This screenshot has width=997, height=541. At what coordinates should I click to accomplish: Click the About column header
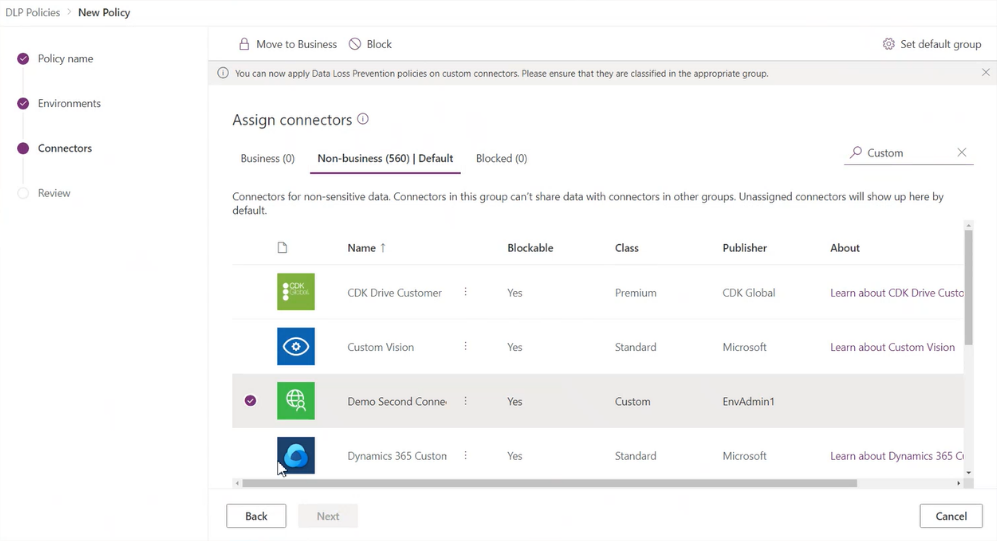coord(844,248)
